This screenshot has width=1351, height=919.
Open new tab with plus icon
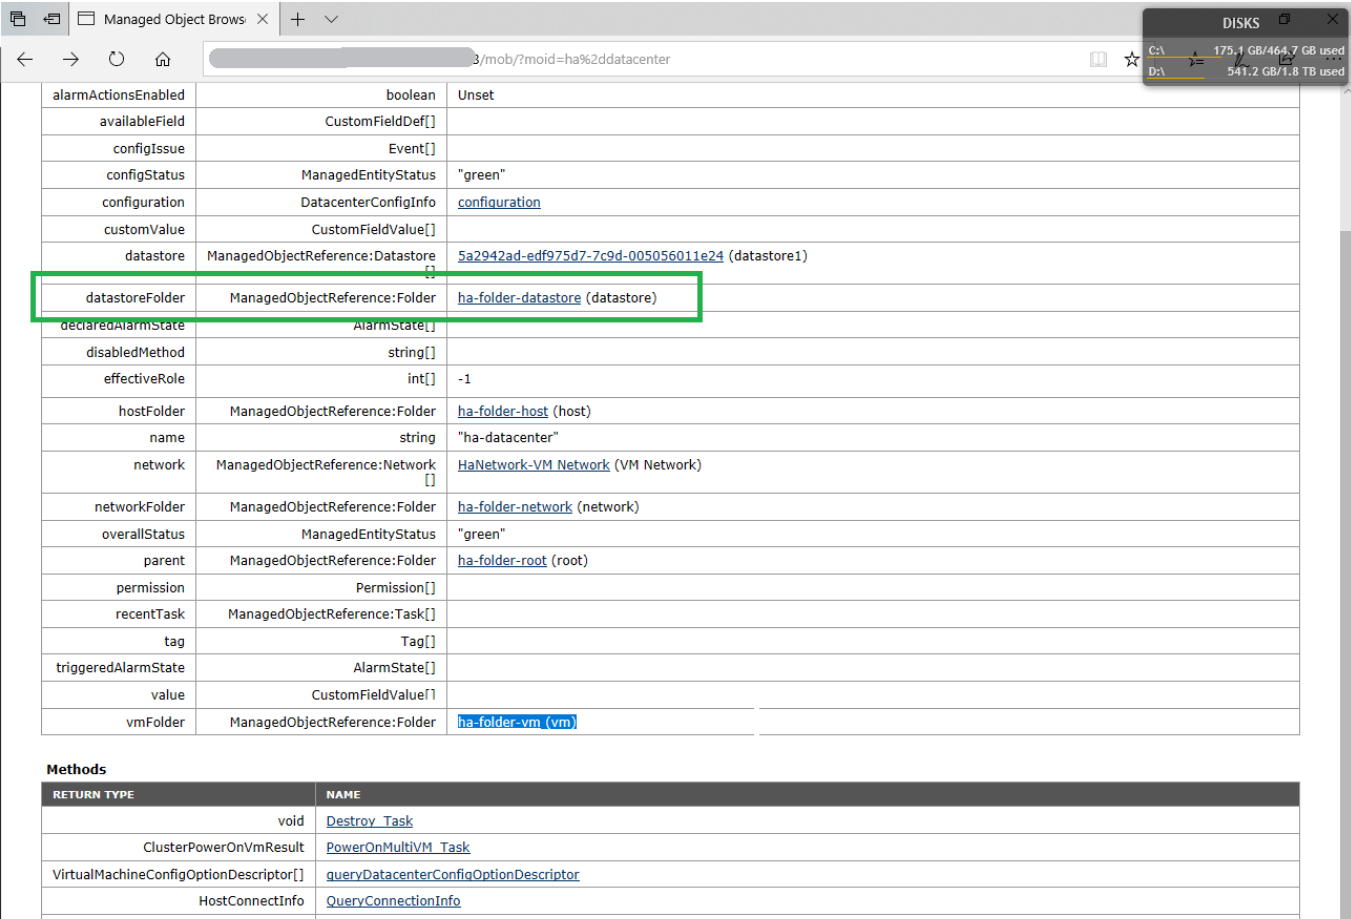pyautogui.click(x=298, y=19)
